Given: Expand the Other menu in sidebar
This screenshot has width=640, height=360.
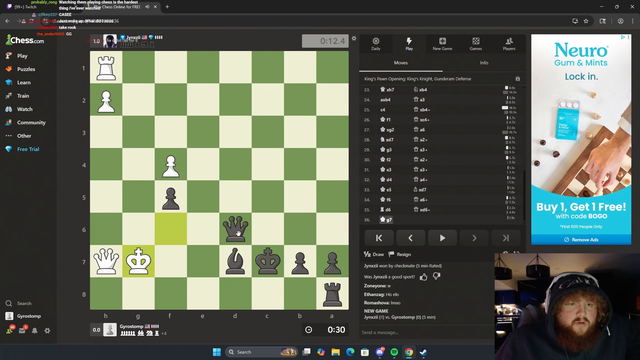Looking at the screenshot, I should pos(18,136).
